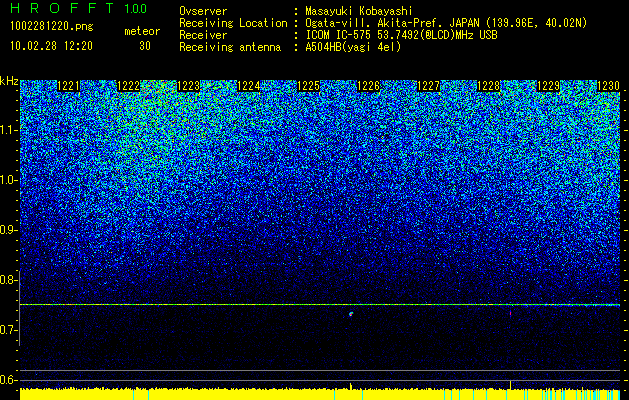629x400 pixels.
Task: Click the meteor count 30
Action: (145, 46)
